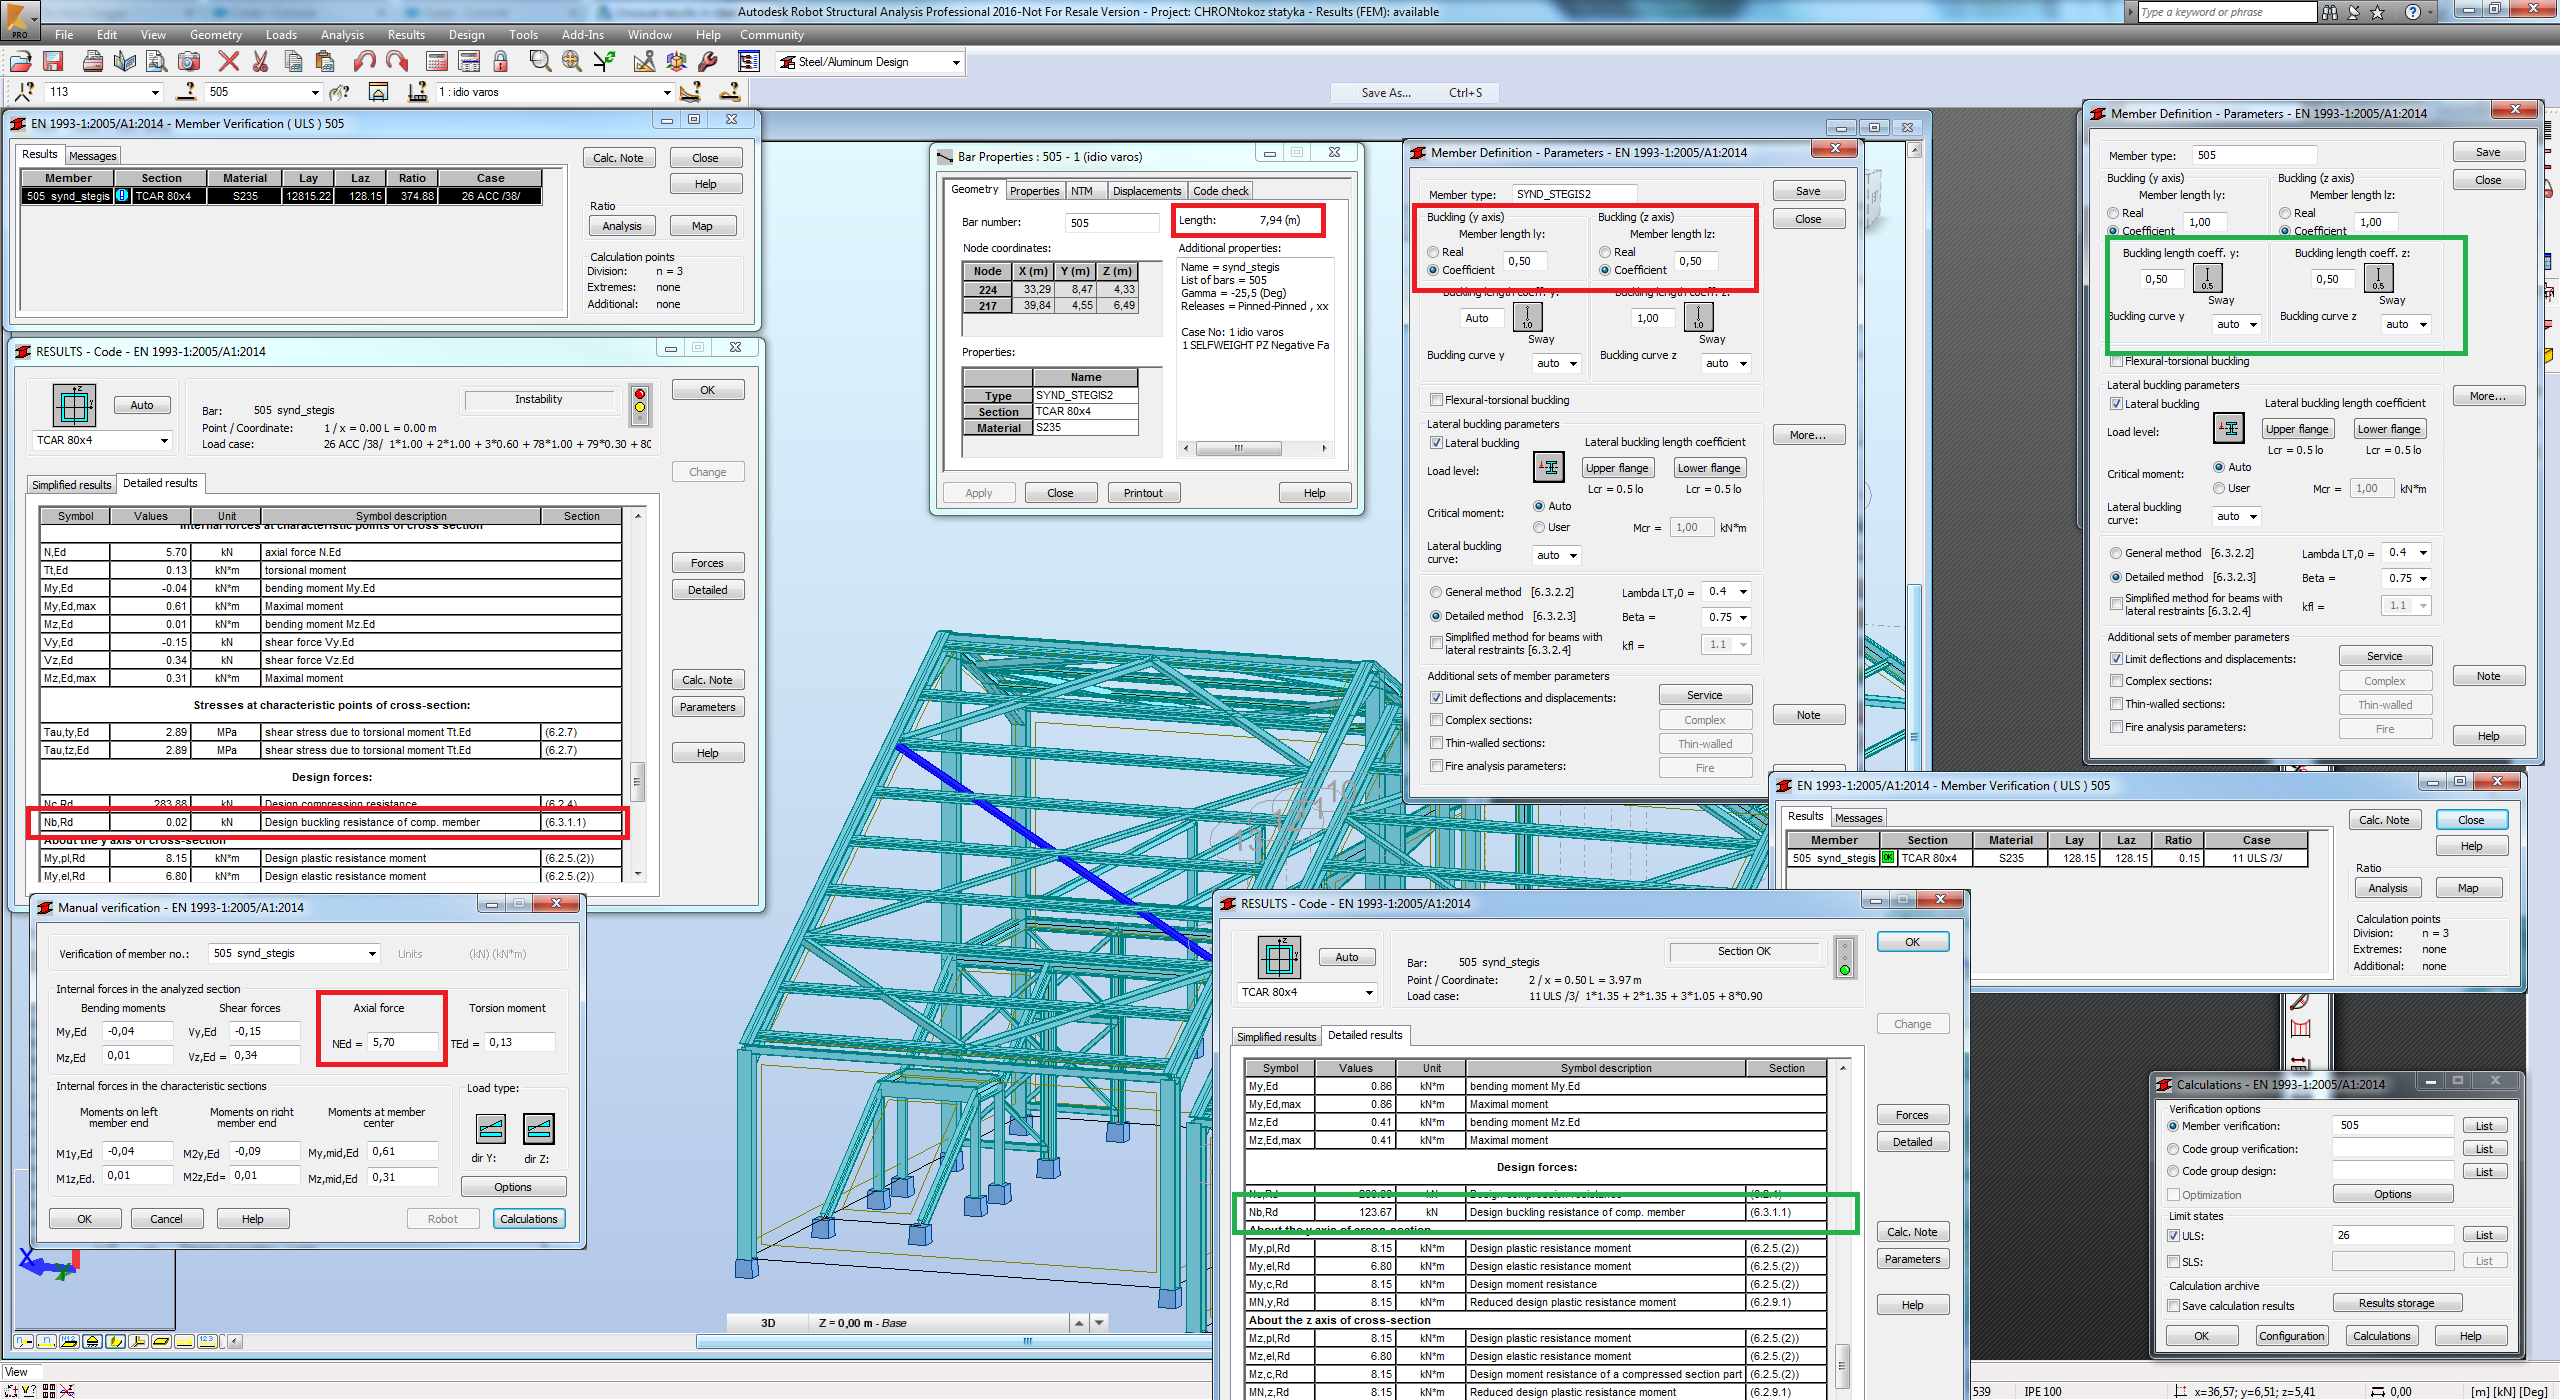Click the Calculations calculator icon

click(x=437, y=62)
